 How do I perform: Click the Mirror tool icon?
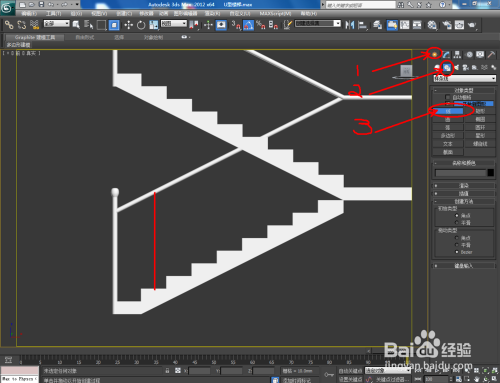point(350,25)
